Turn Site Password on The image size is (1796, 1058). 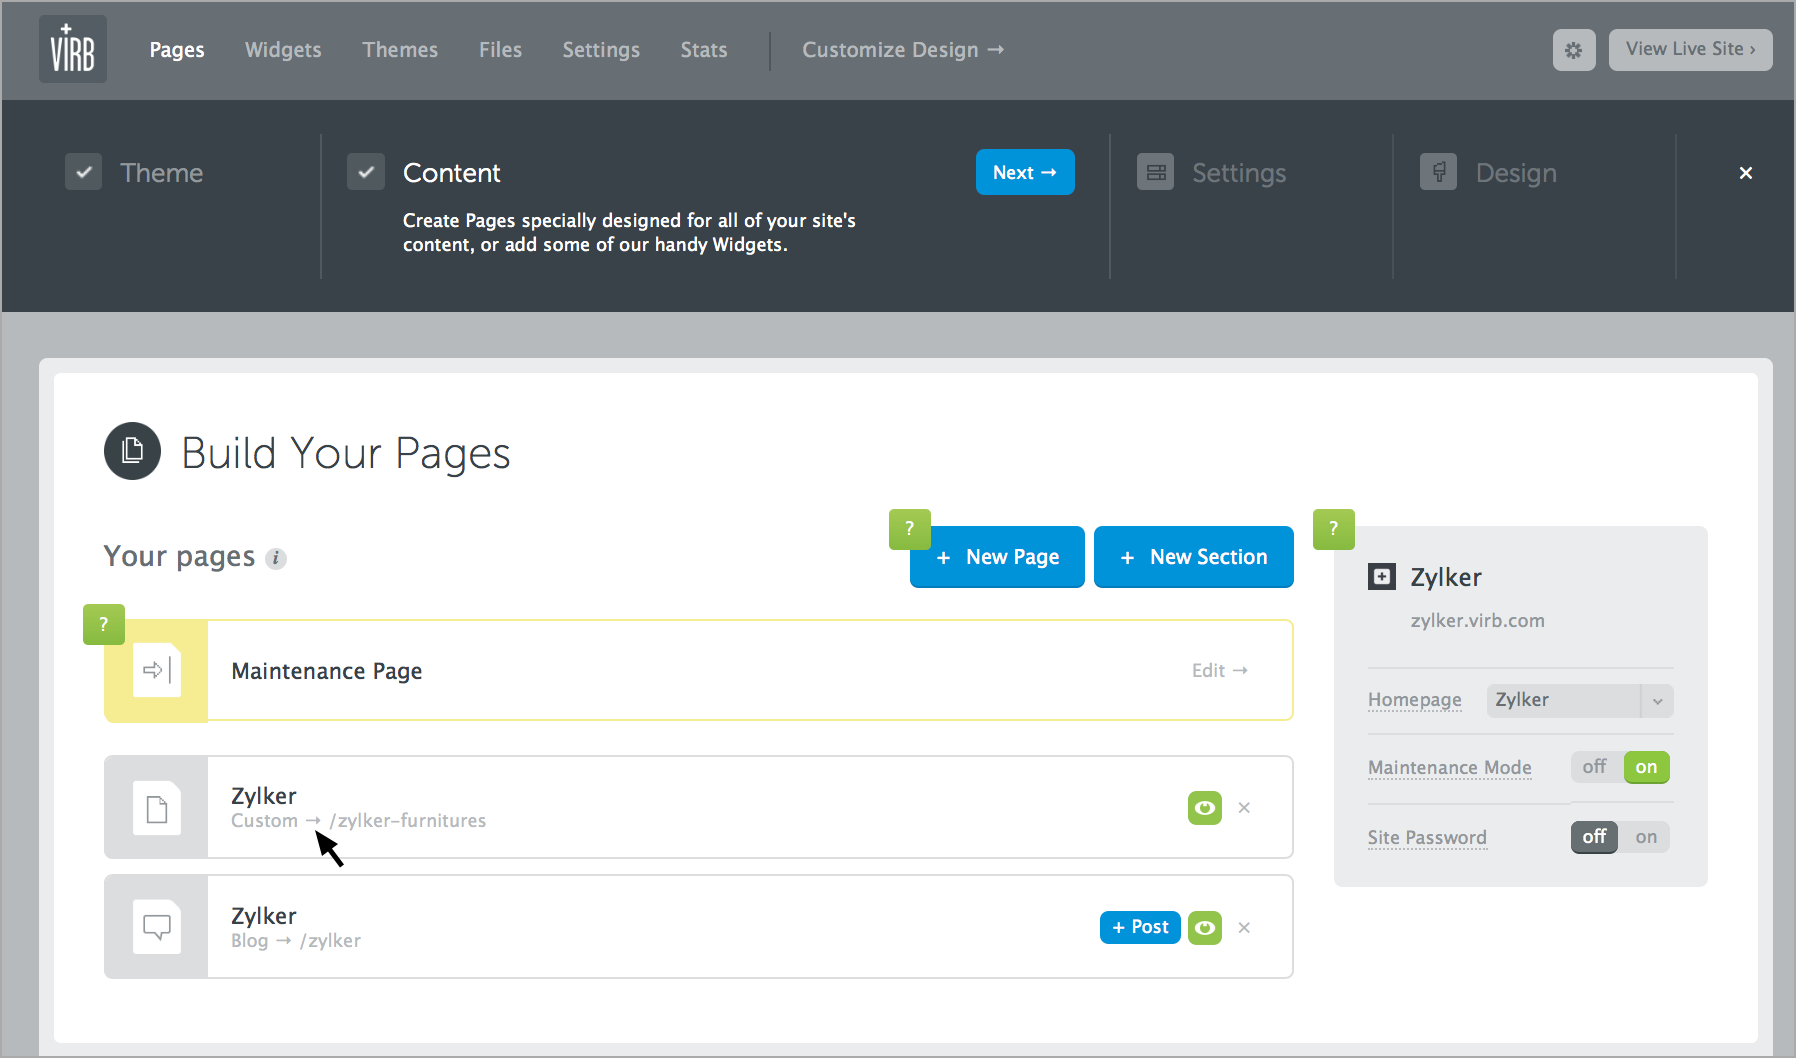(x=1646, y=837)
